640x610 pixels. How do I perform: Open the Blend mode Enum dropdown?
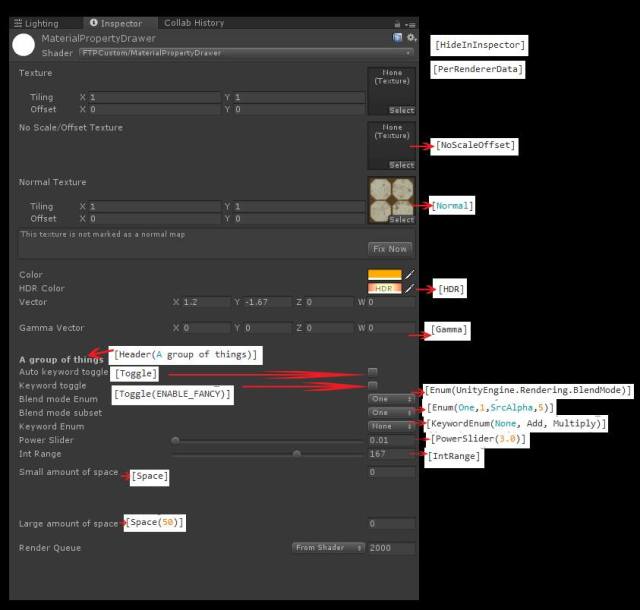(391, 398)
